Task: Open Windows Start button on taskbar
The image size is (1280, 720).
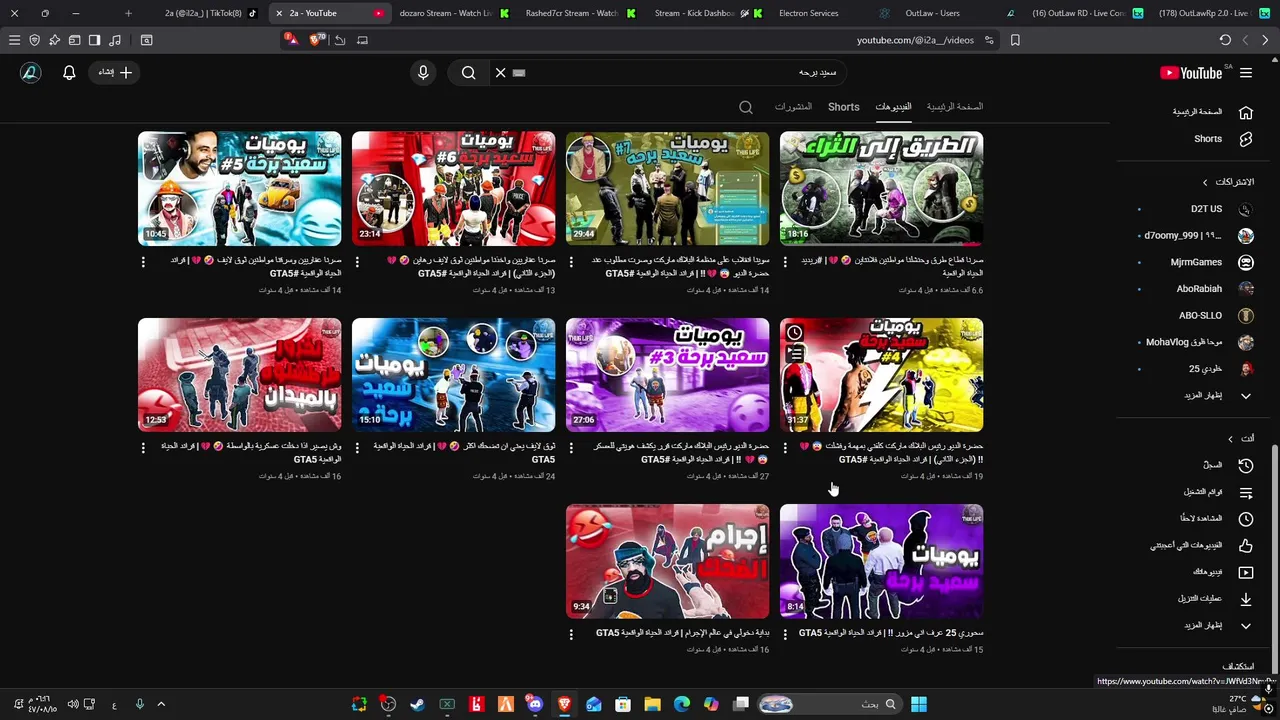Action: point(919,705)
